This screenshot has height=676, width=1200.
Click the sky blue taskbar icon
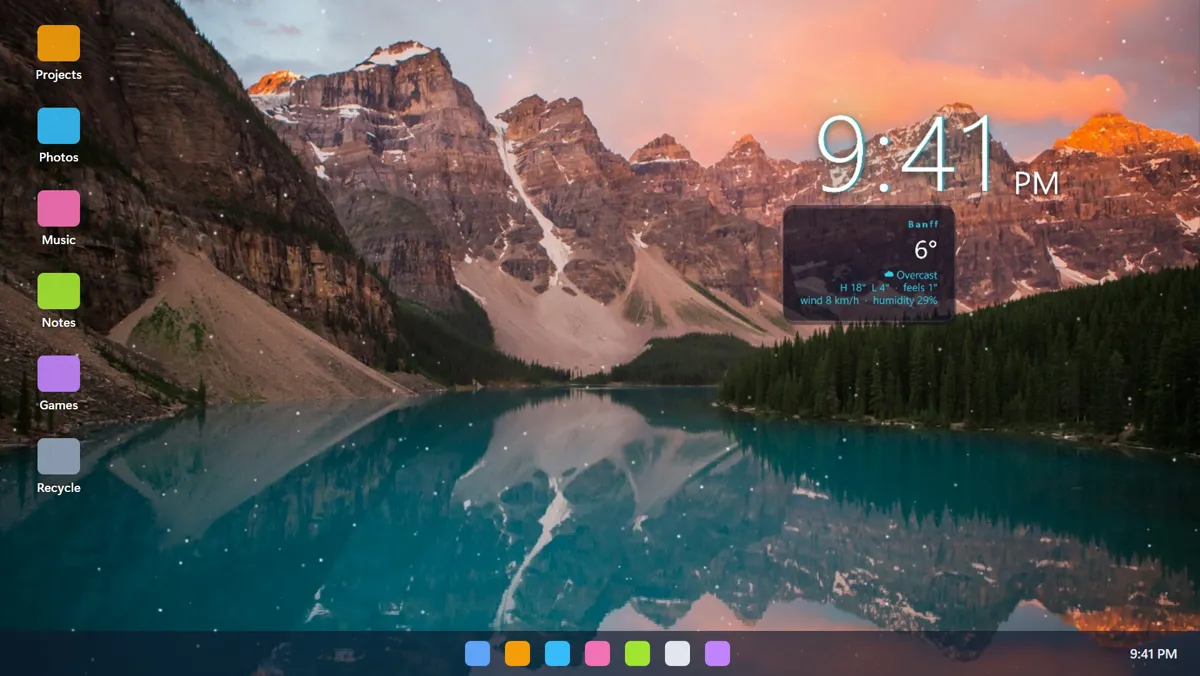click(557, 654)
